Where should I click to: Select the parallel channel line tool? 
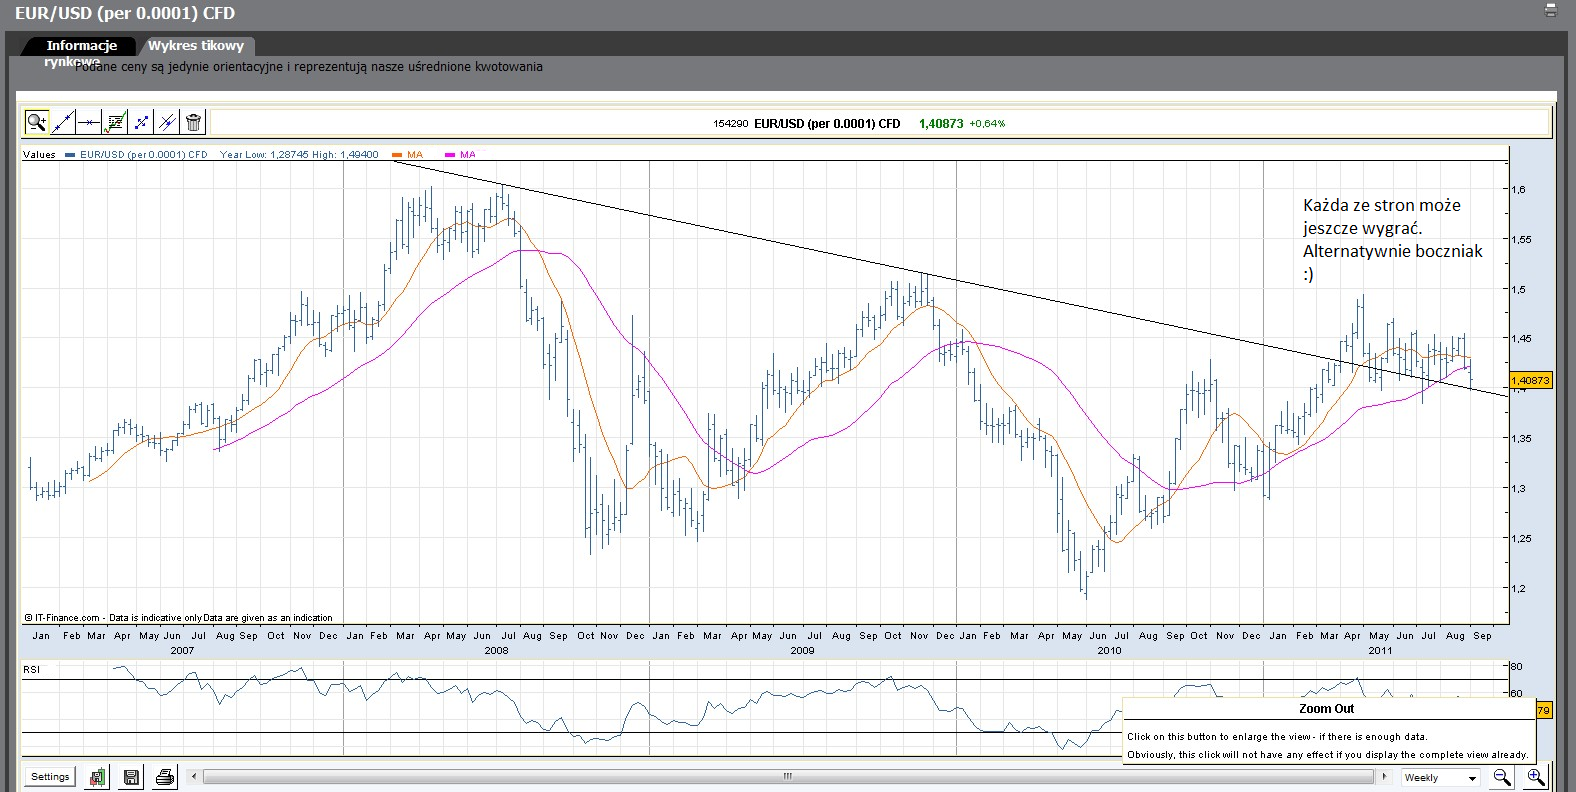coord(167,122)
